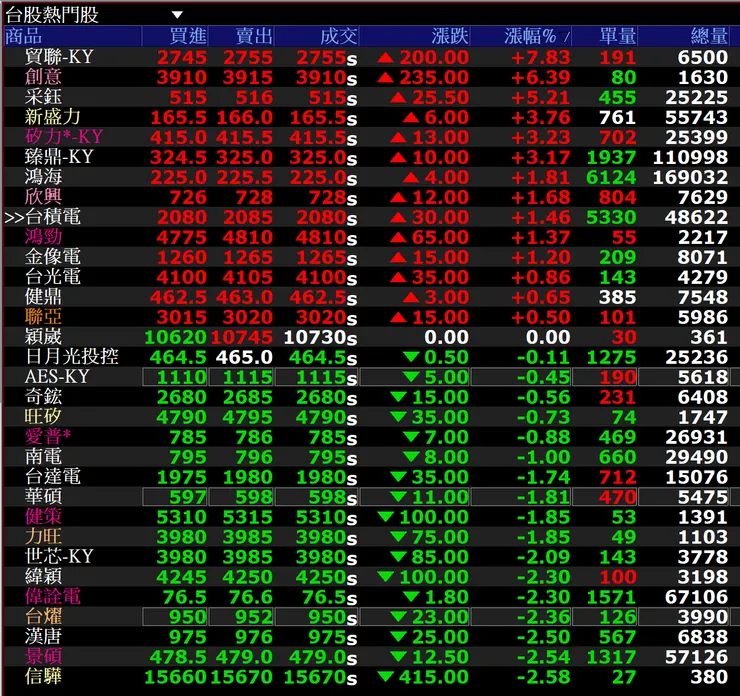
Task: Select the 偉詮電 stock name
Action: point(52,596)
